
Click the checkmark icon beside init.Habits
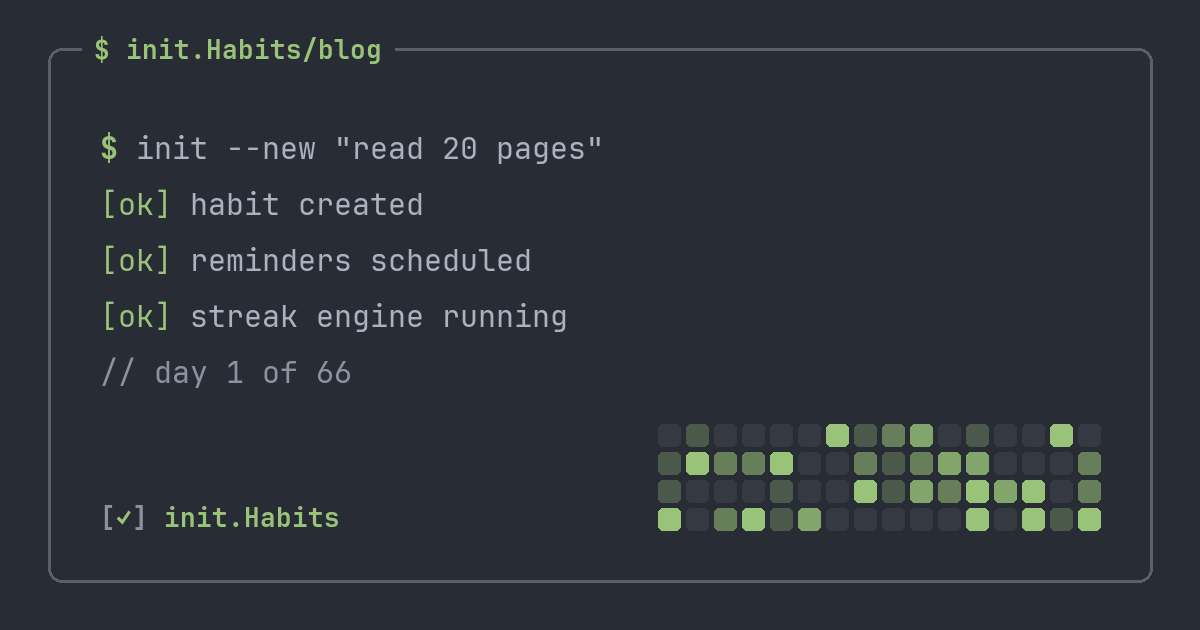pyautogui.click(x=124, y=518)
